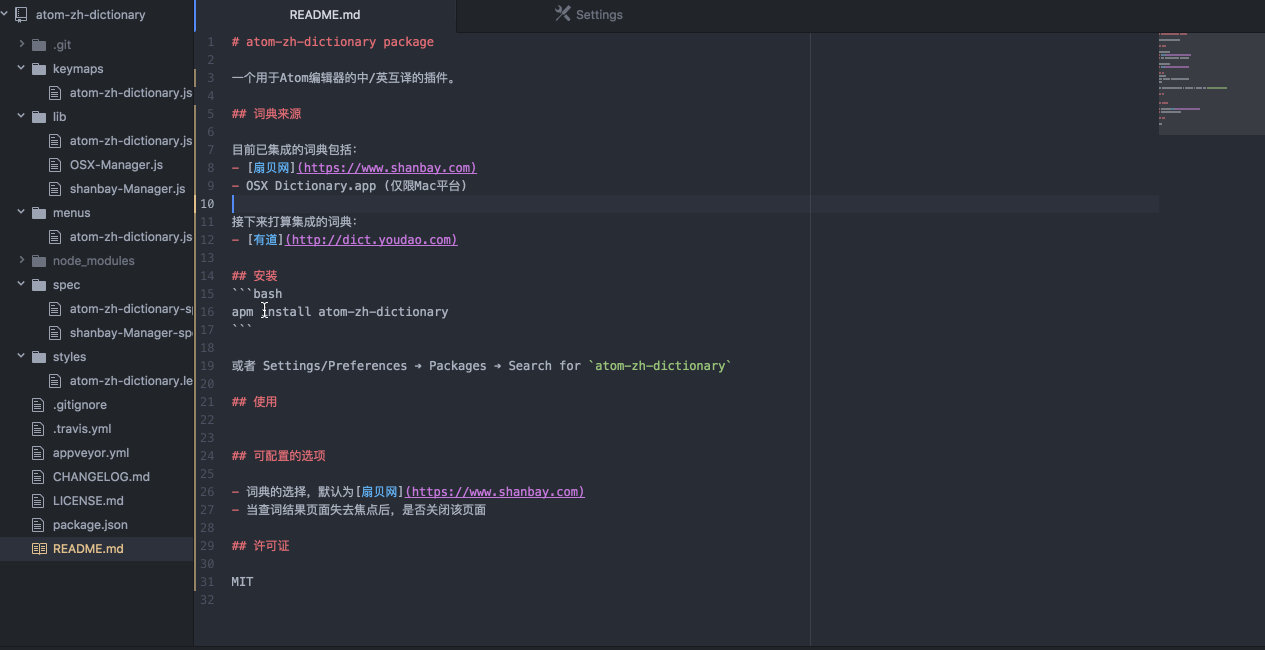Click the tools icon on Settings tab
The image size is (1265, 650).
(x=563, y=14)
